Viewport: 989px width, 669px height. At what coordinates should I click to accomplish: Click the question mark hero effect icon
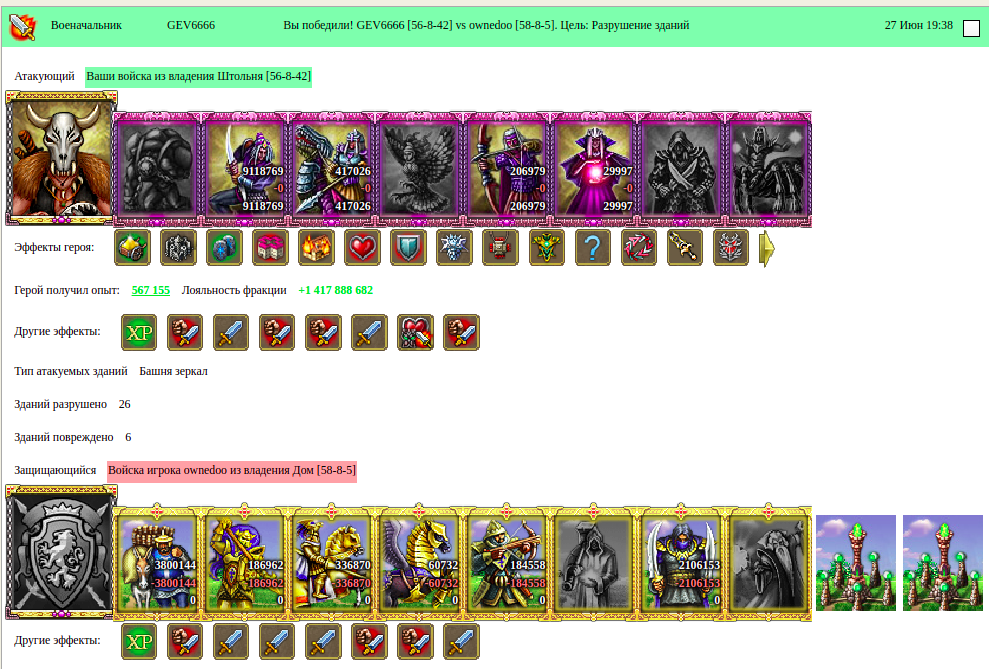[592, 247]
